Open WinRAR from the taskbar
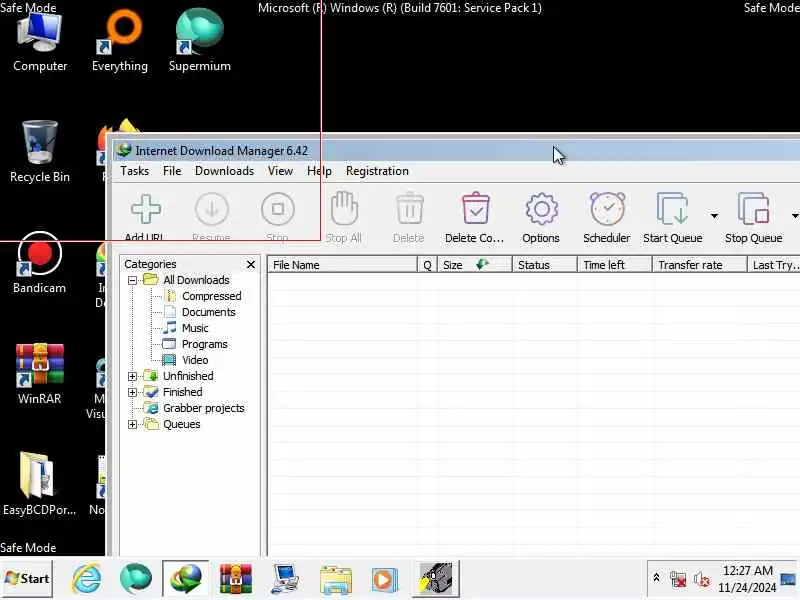Image resolution: width=800 pixels, height=600 pixels. (x=236, y=579)
